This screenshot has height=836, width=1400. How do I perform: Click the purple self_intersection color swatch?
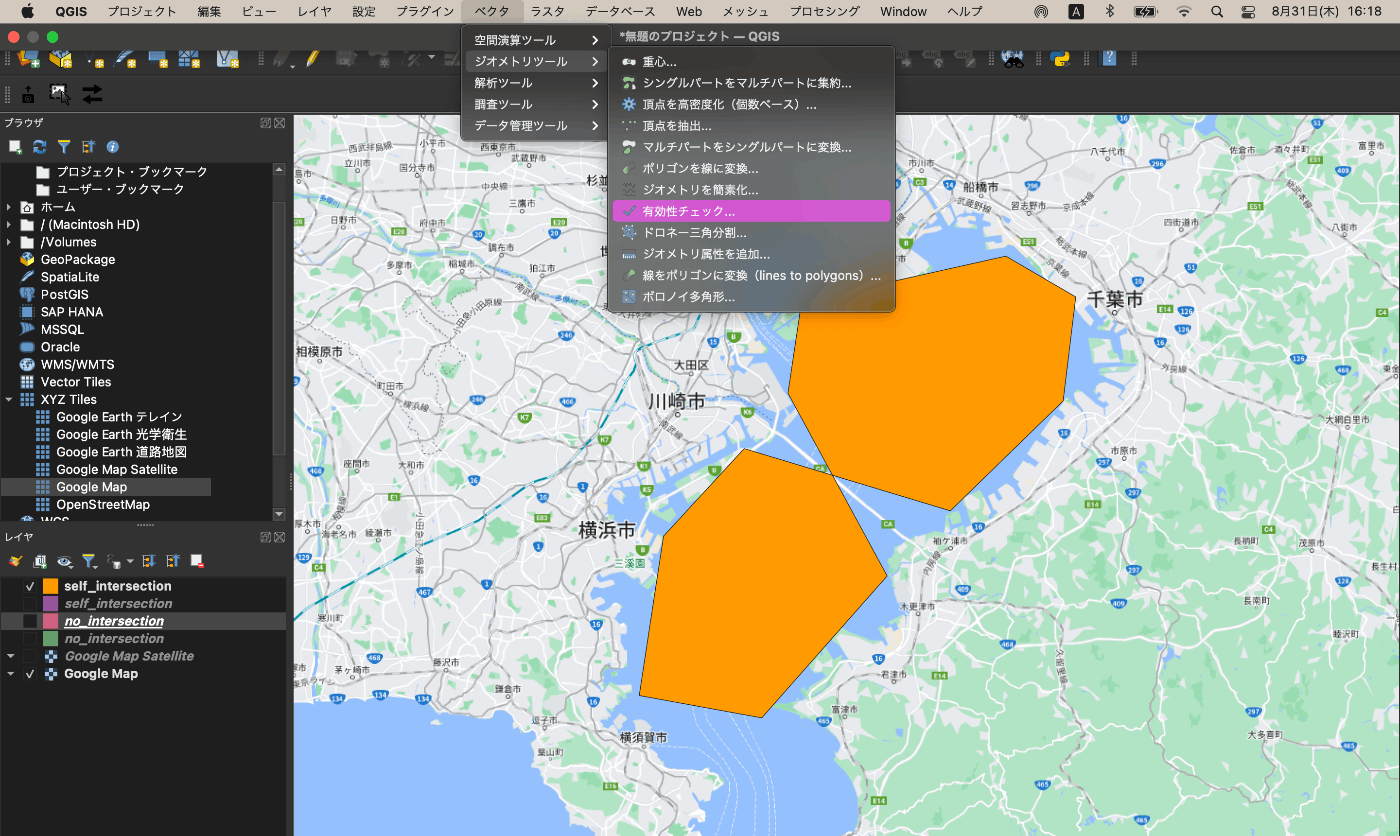point(51,604)
